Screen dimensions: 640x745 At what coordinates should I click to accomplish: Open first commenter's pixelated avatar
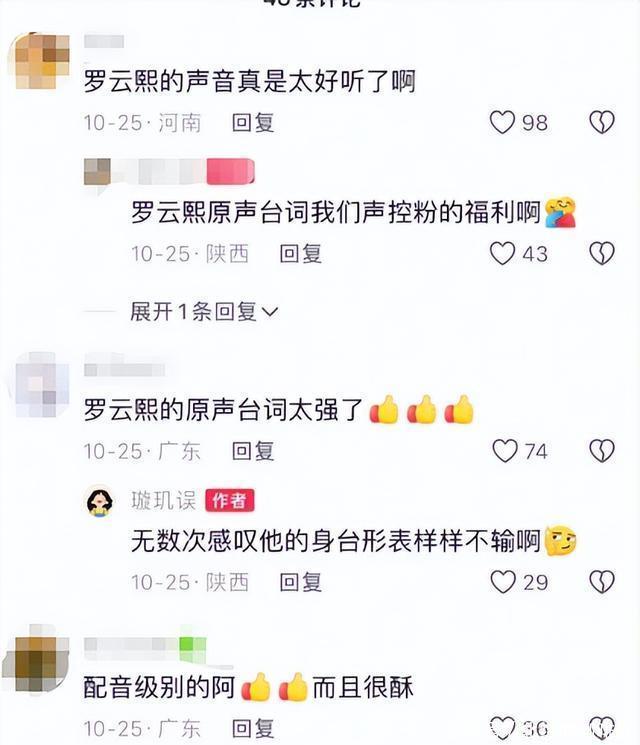pyautogui.click(x=39, y=61)
